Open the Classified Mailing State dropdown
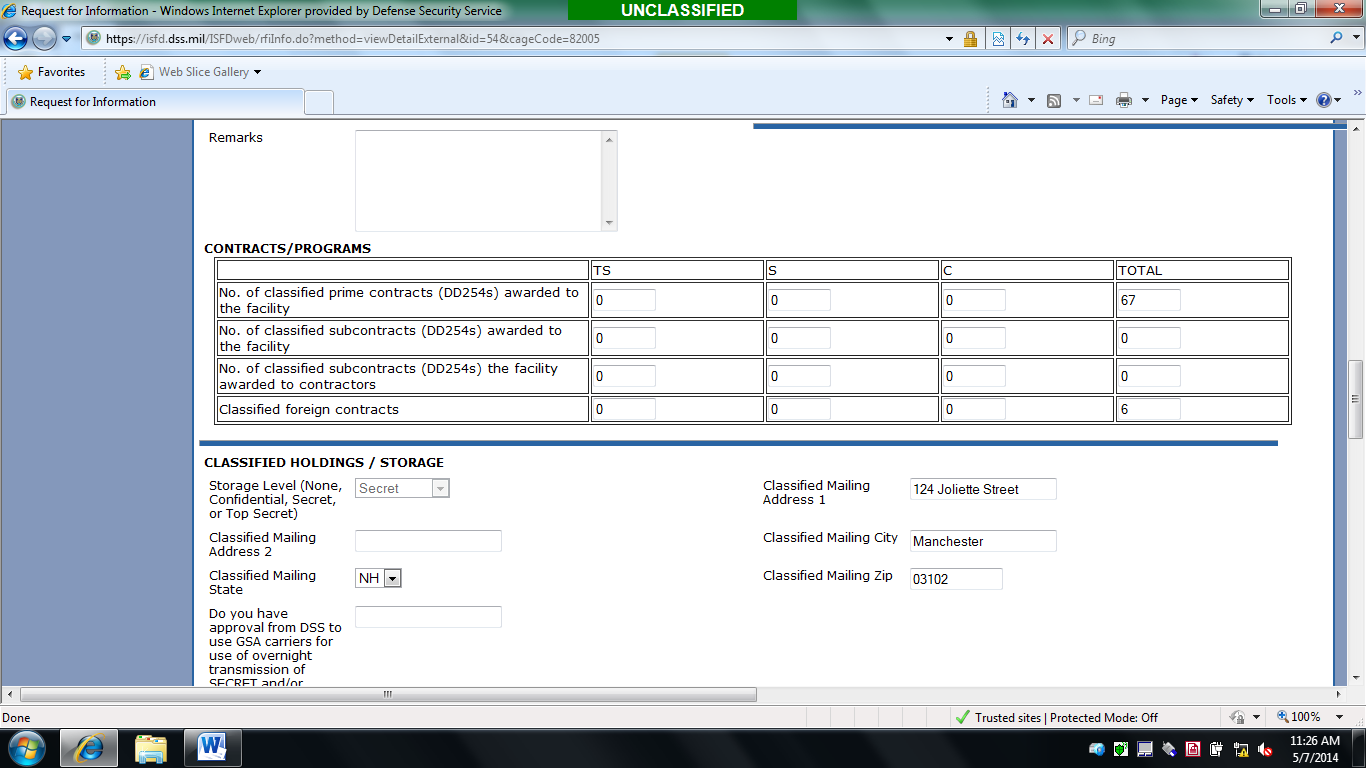This screenshot has width=1366, height=768. 378,578
